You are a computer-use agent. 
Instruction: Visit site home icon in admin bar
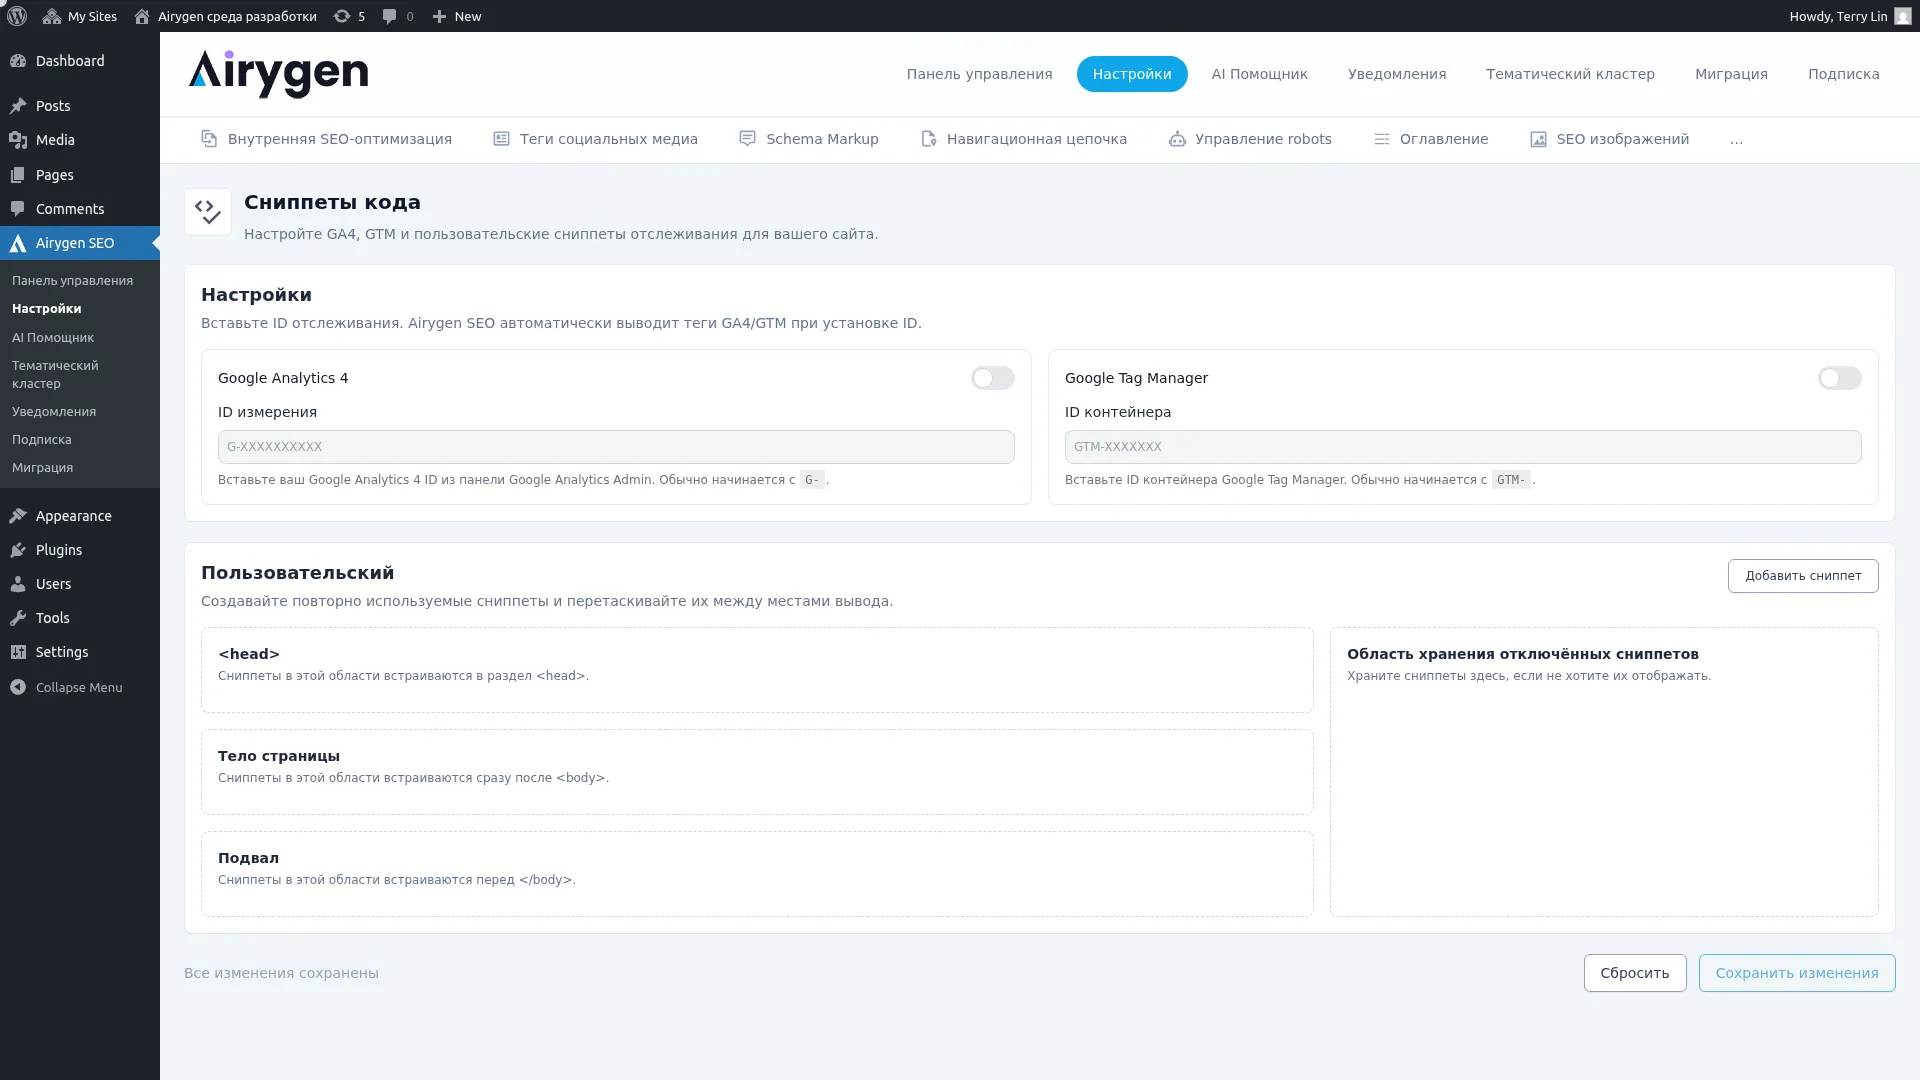(142, 16)
